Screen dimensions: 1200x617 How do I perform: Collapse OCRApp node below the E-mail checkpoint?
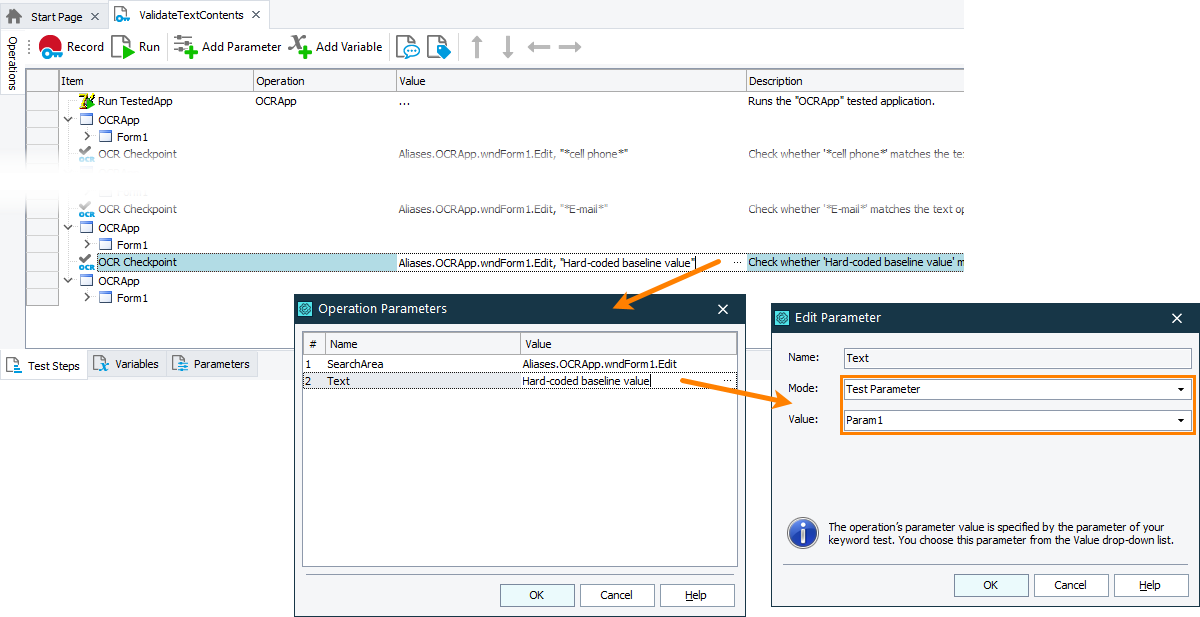(x=68, y=227)
